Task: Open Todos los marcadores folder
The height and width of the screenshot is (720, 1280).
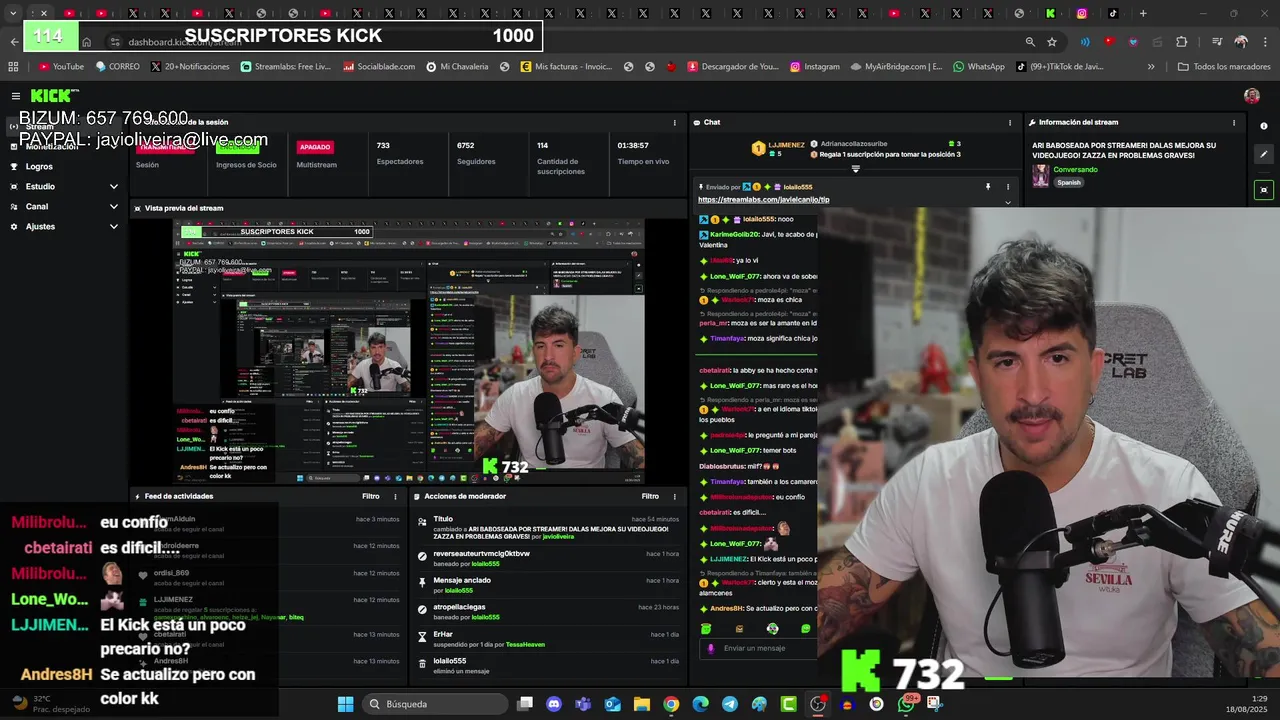Action: (1223, 67)
